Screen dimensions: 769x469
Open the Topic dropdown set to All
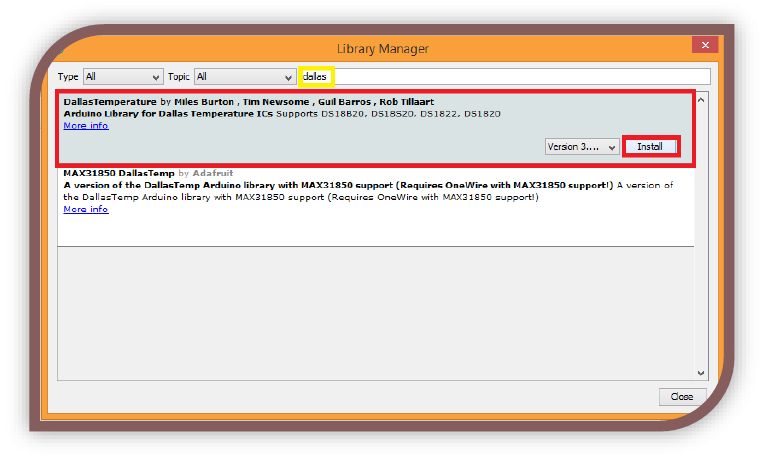tap(245, 77)
